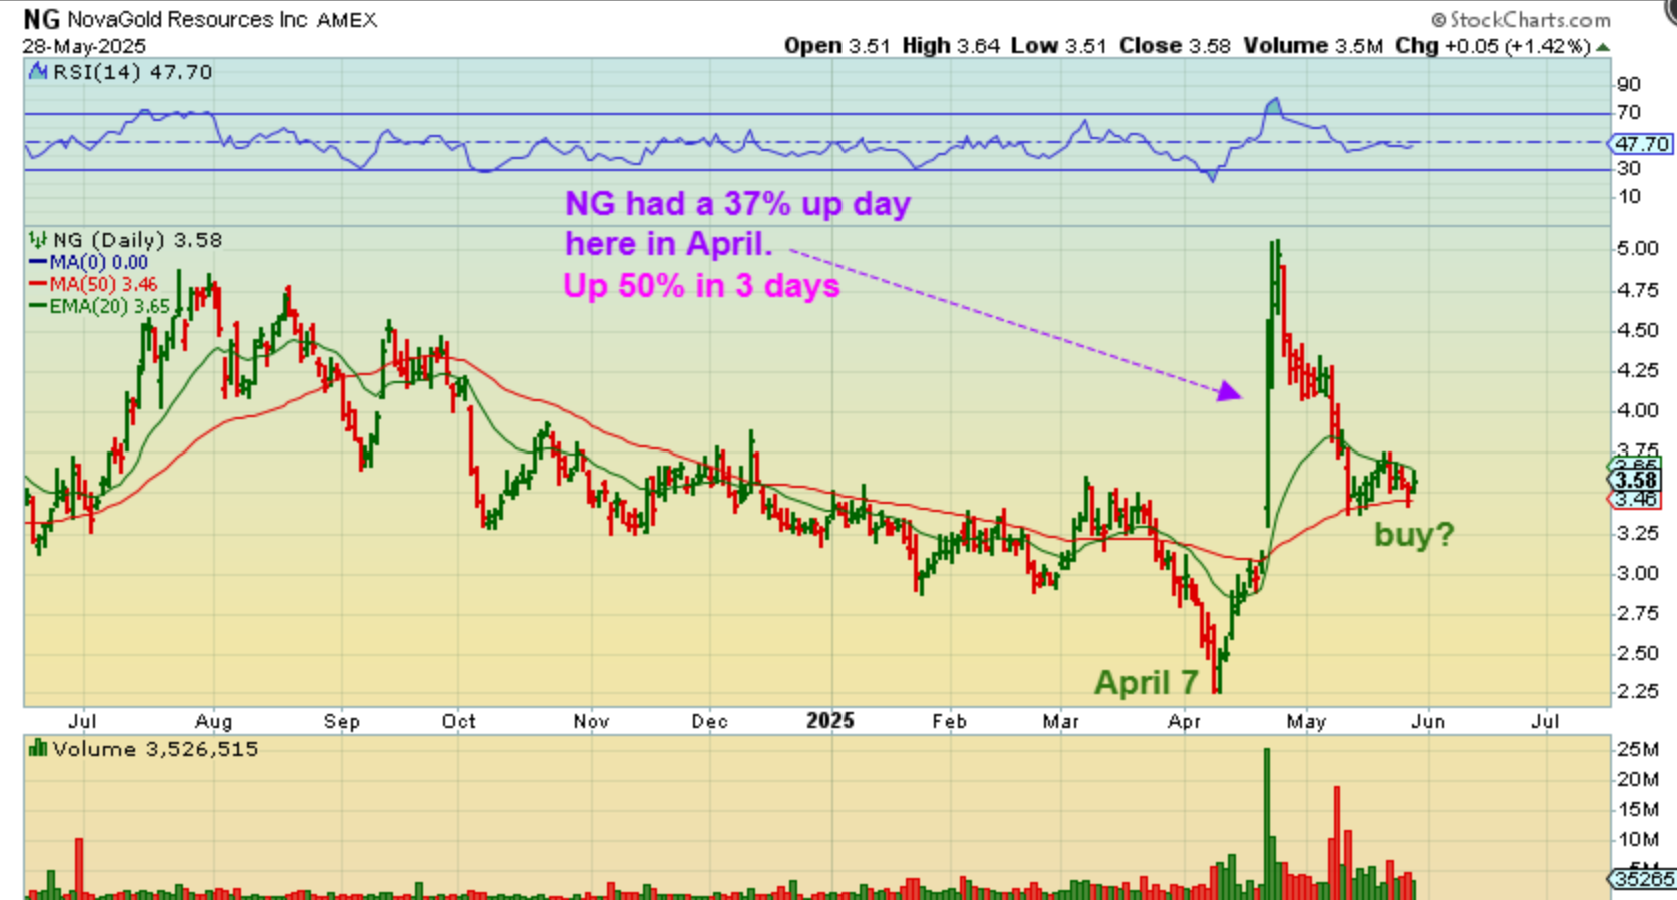Click the May label on the time axis
The width and height of the screenshot is (1677, 900).
click(1306, 721)
